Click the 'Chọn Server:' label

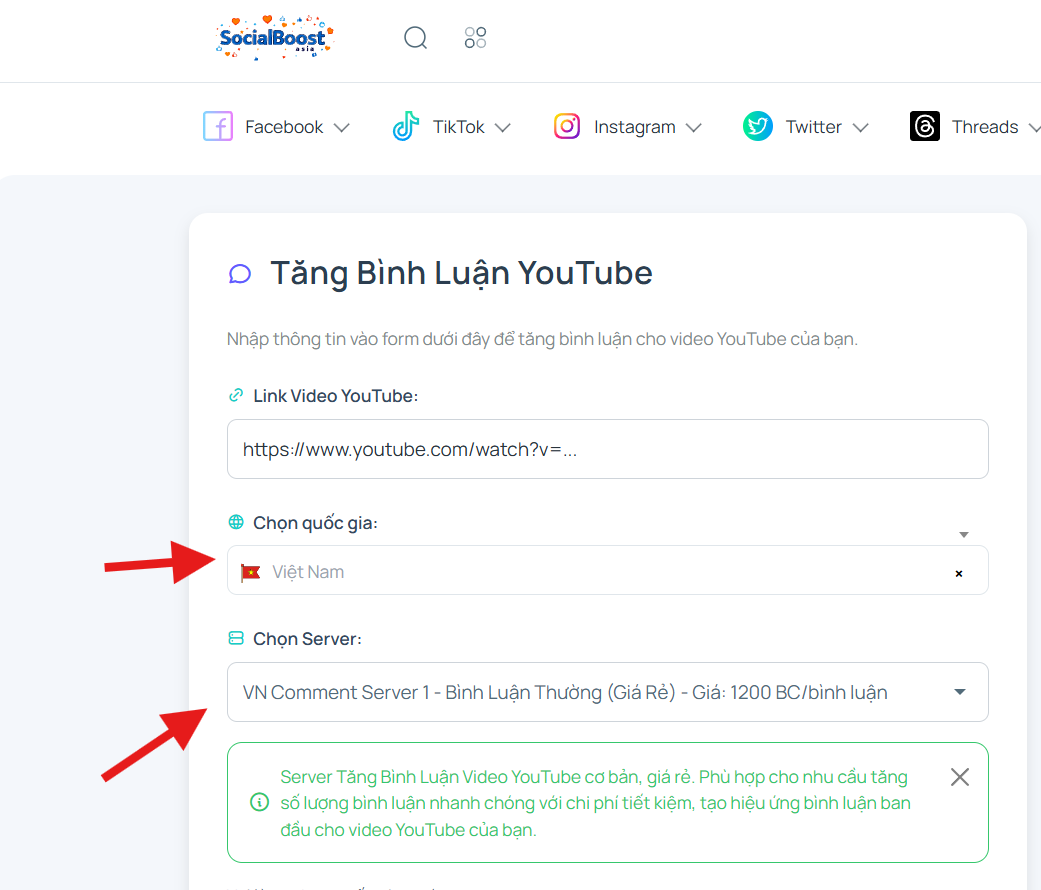pos(307,638)
